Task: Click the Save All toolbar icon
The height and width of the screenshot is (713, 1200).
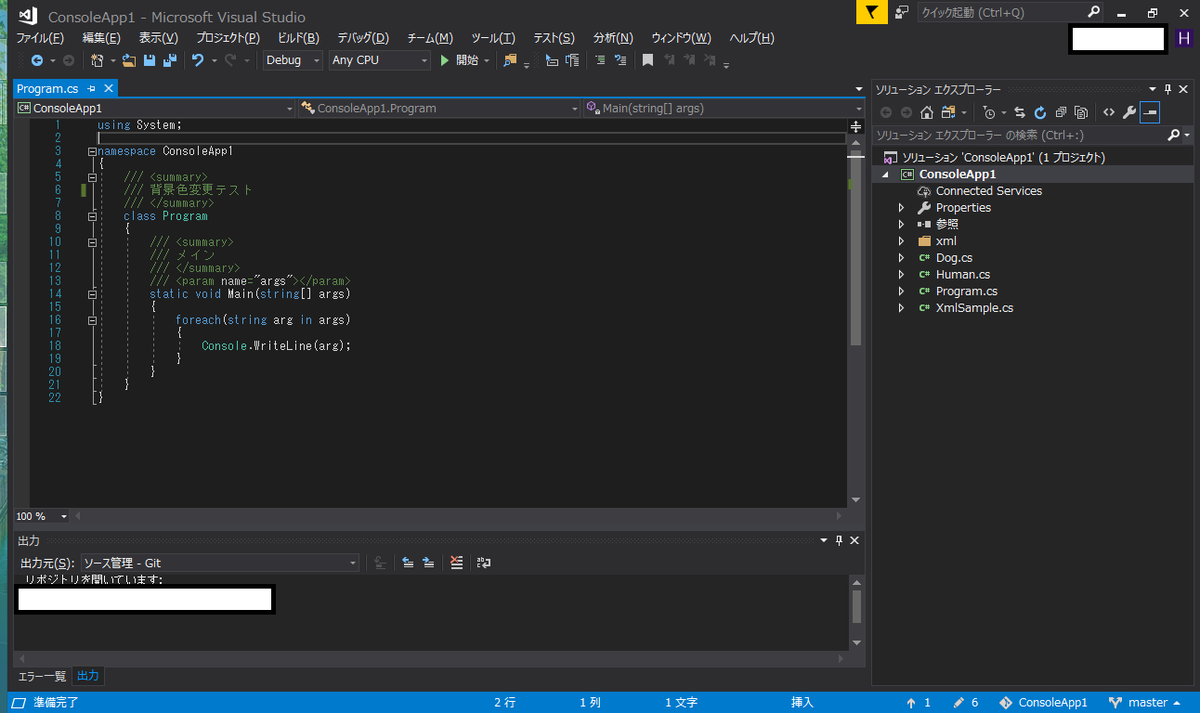Action: tap(169, 60)
